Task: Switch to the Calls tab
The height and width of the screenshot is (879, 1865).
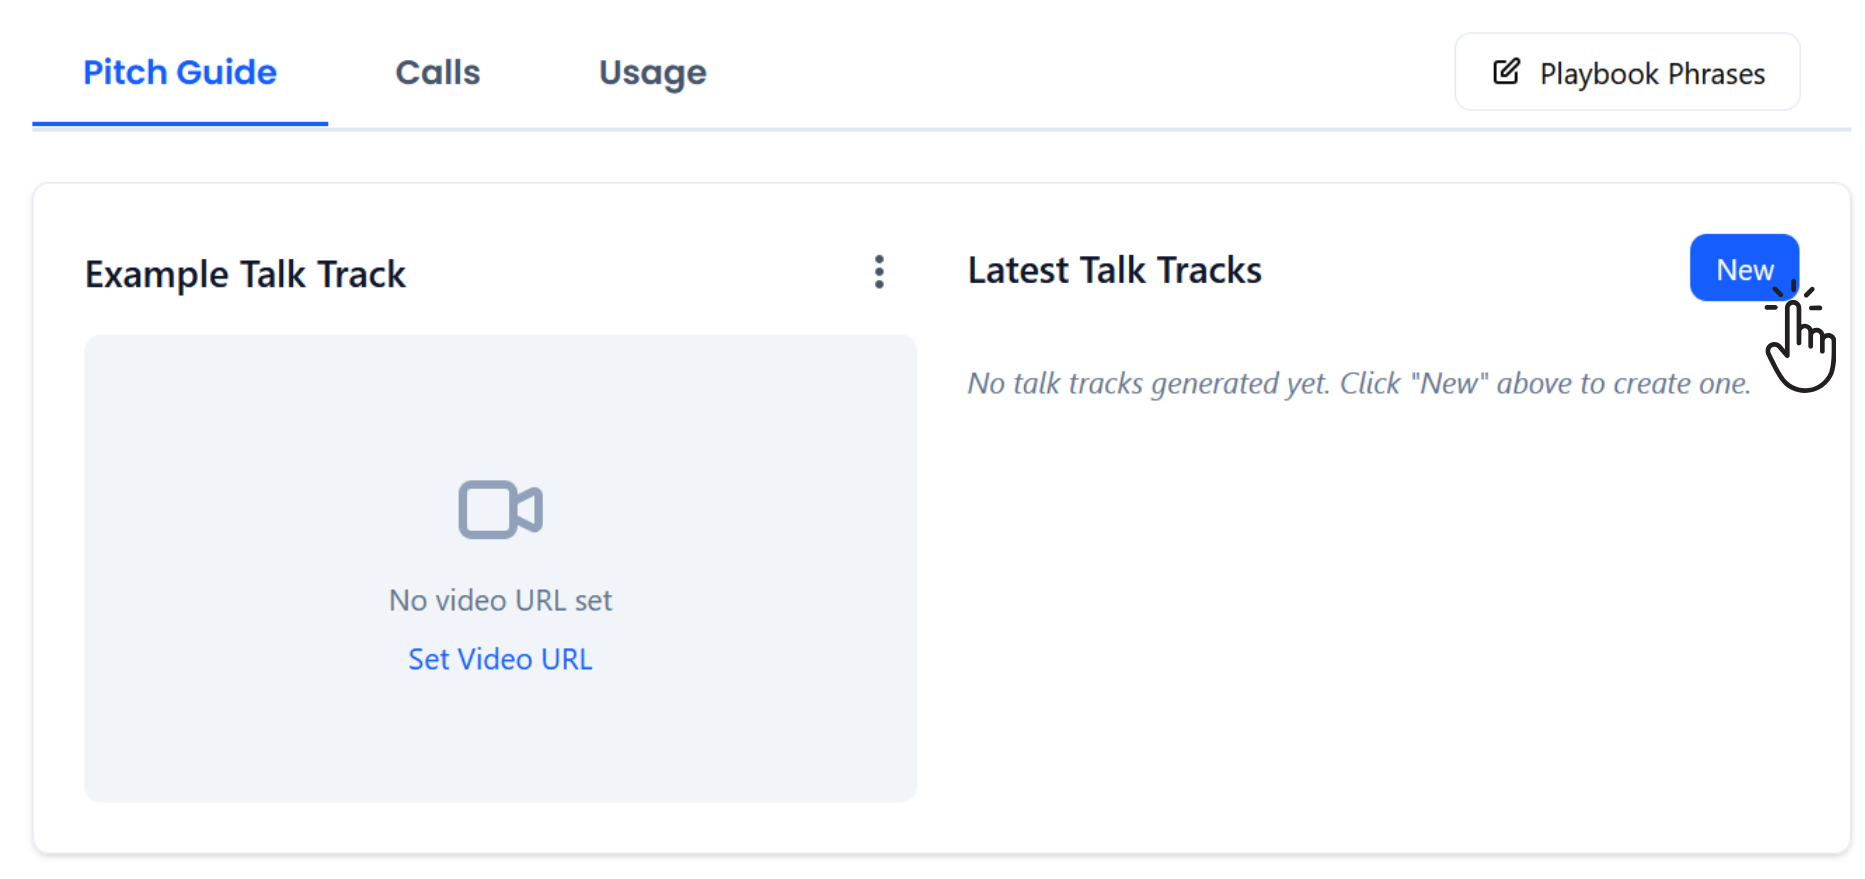Action: pos(437,72)
